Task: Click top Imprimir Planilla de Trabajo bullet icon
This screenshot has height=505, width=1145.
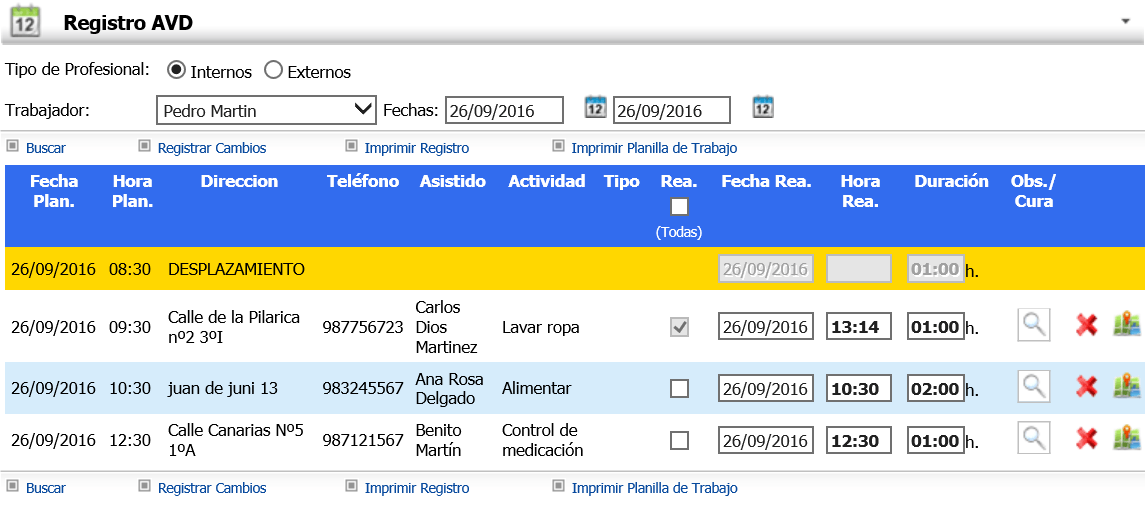Action: point(558,146)
